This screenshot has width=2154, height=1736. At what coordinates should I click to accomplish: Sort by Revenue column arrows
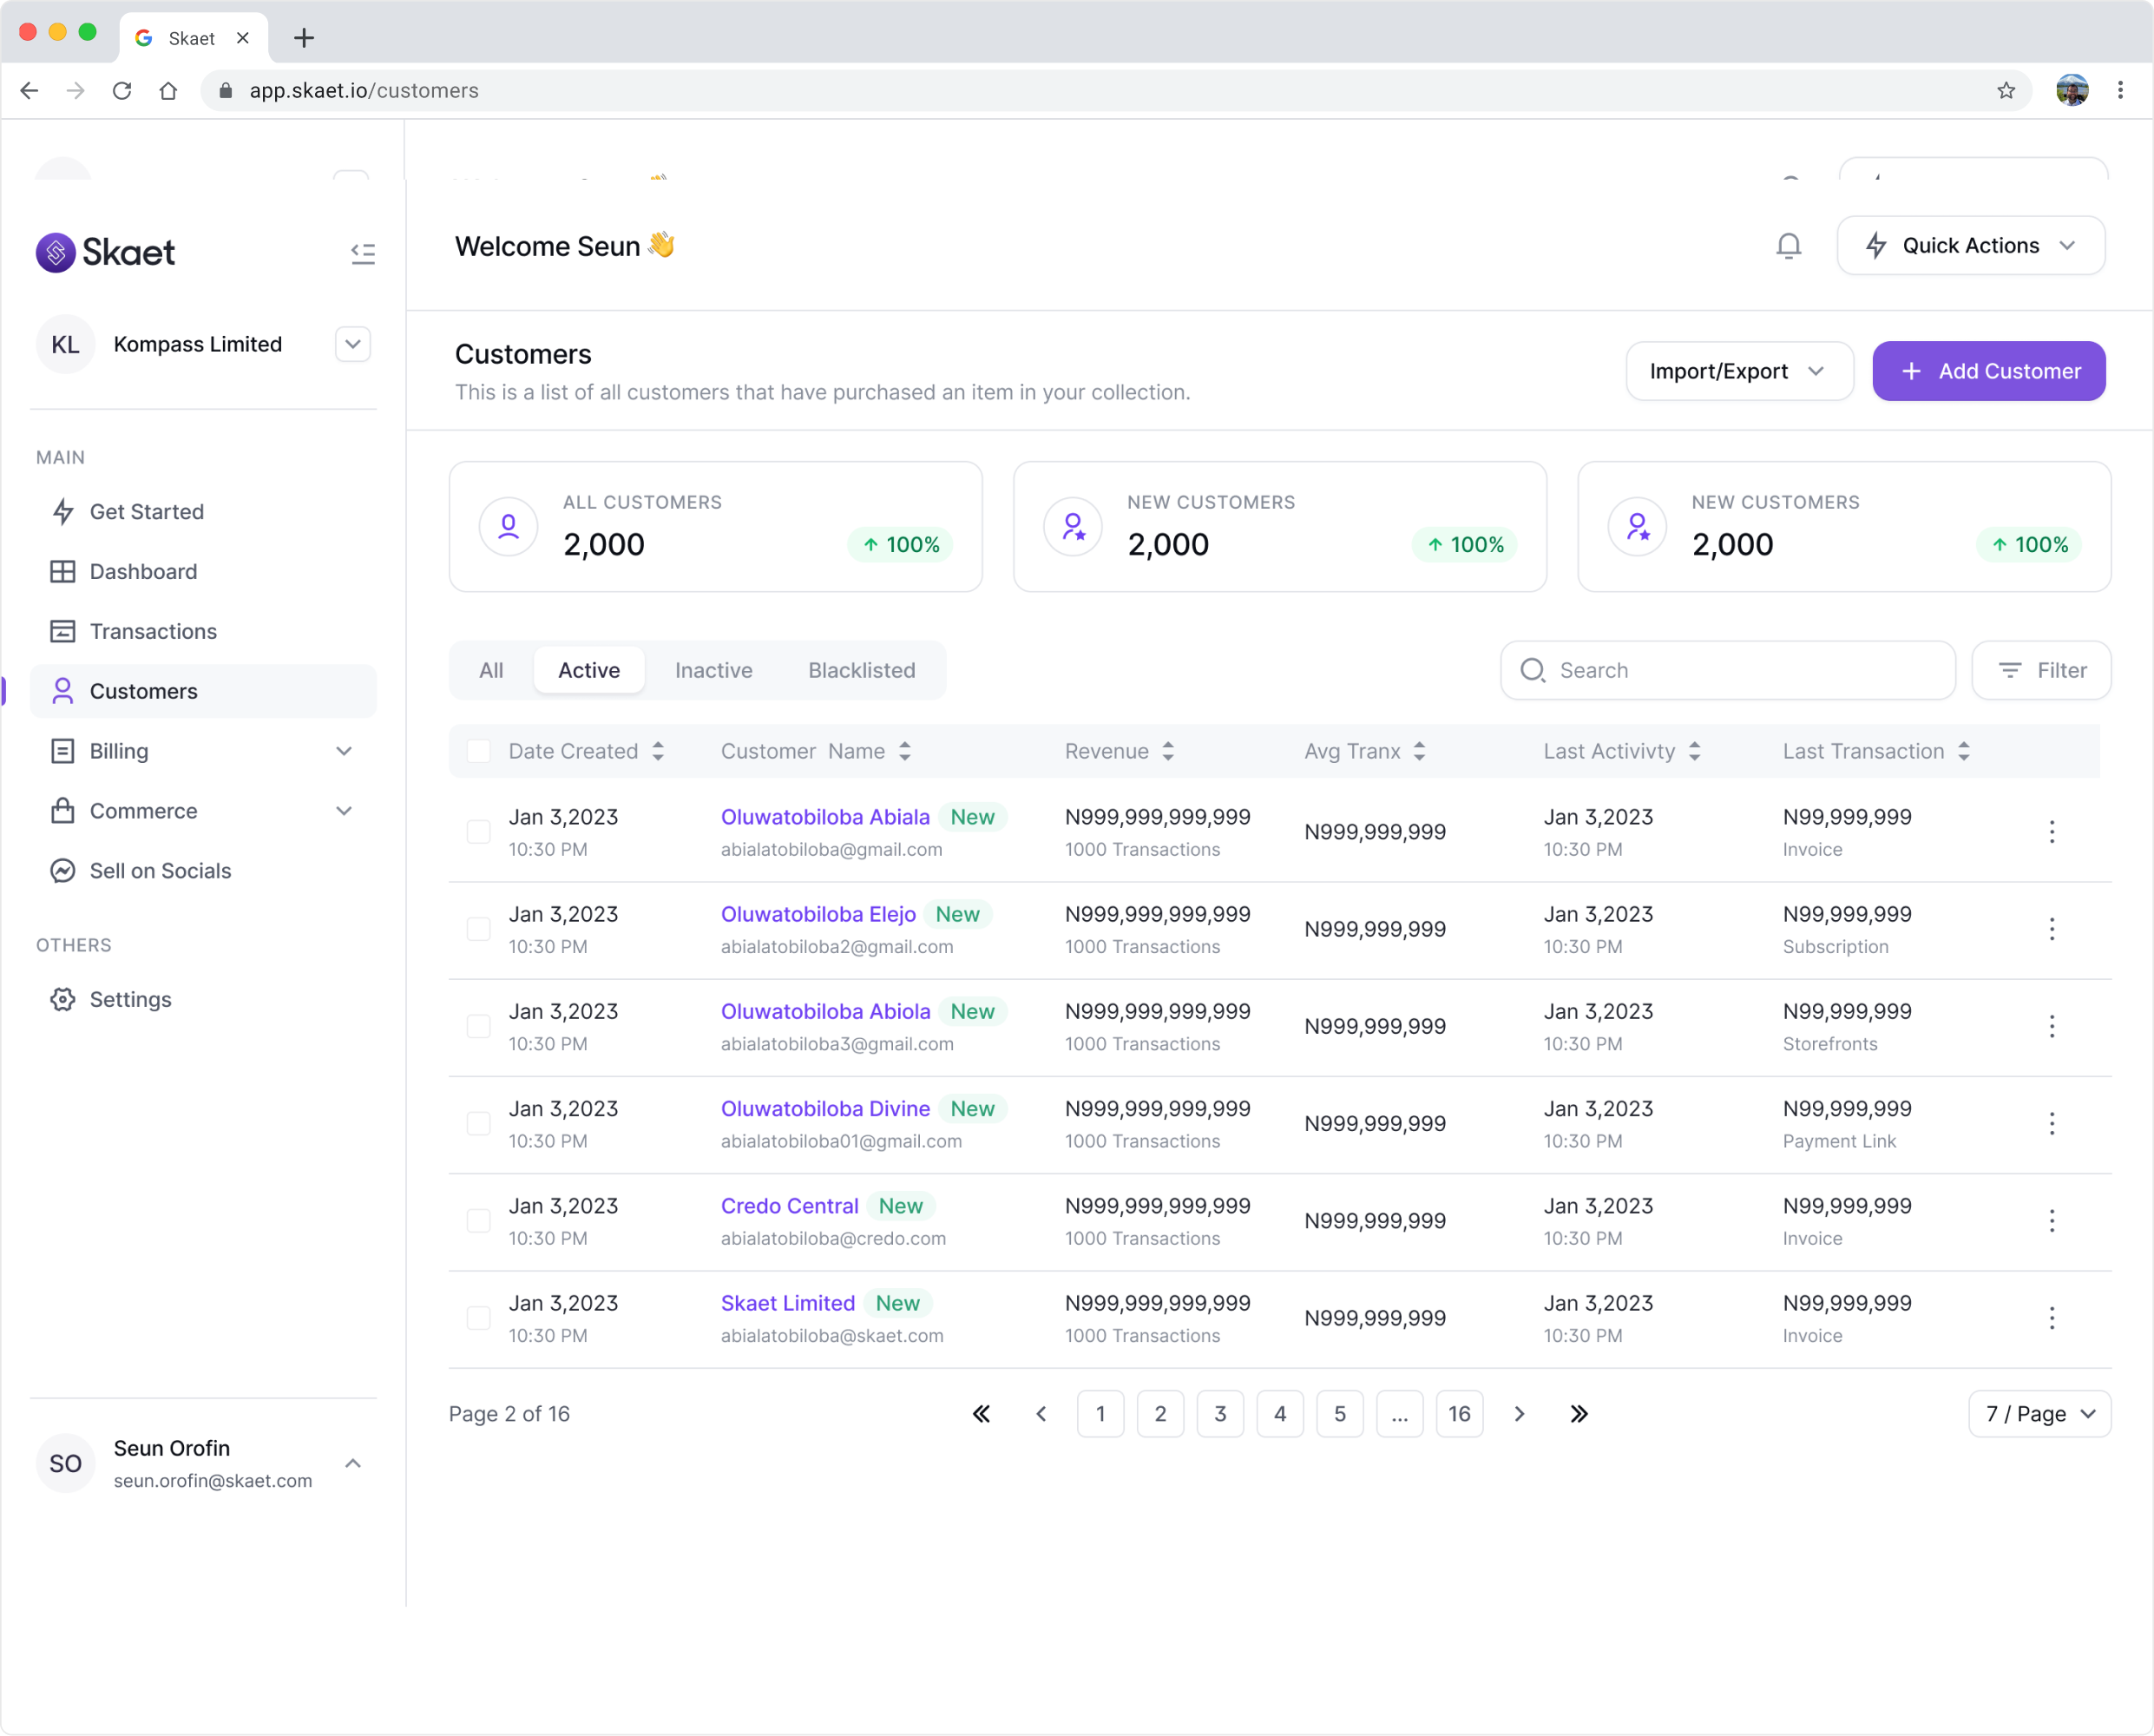click(1168, 751)
